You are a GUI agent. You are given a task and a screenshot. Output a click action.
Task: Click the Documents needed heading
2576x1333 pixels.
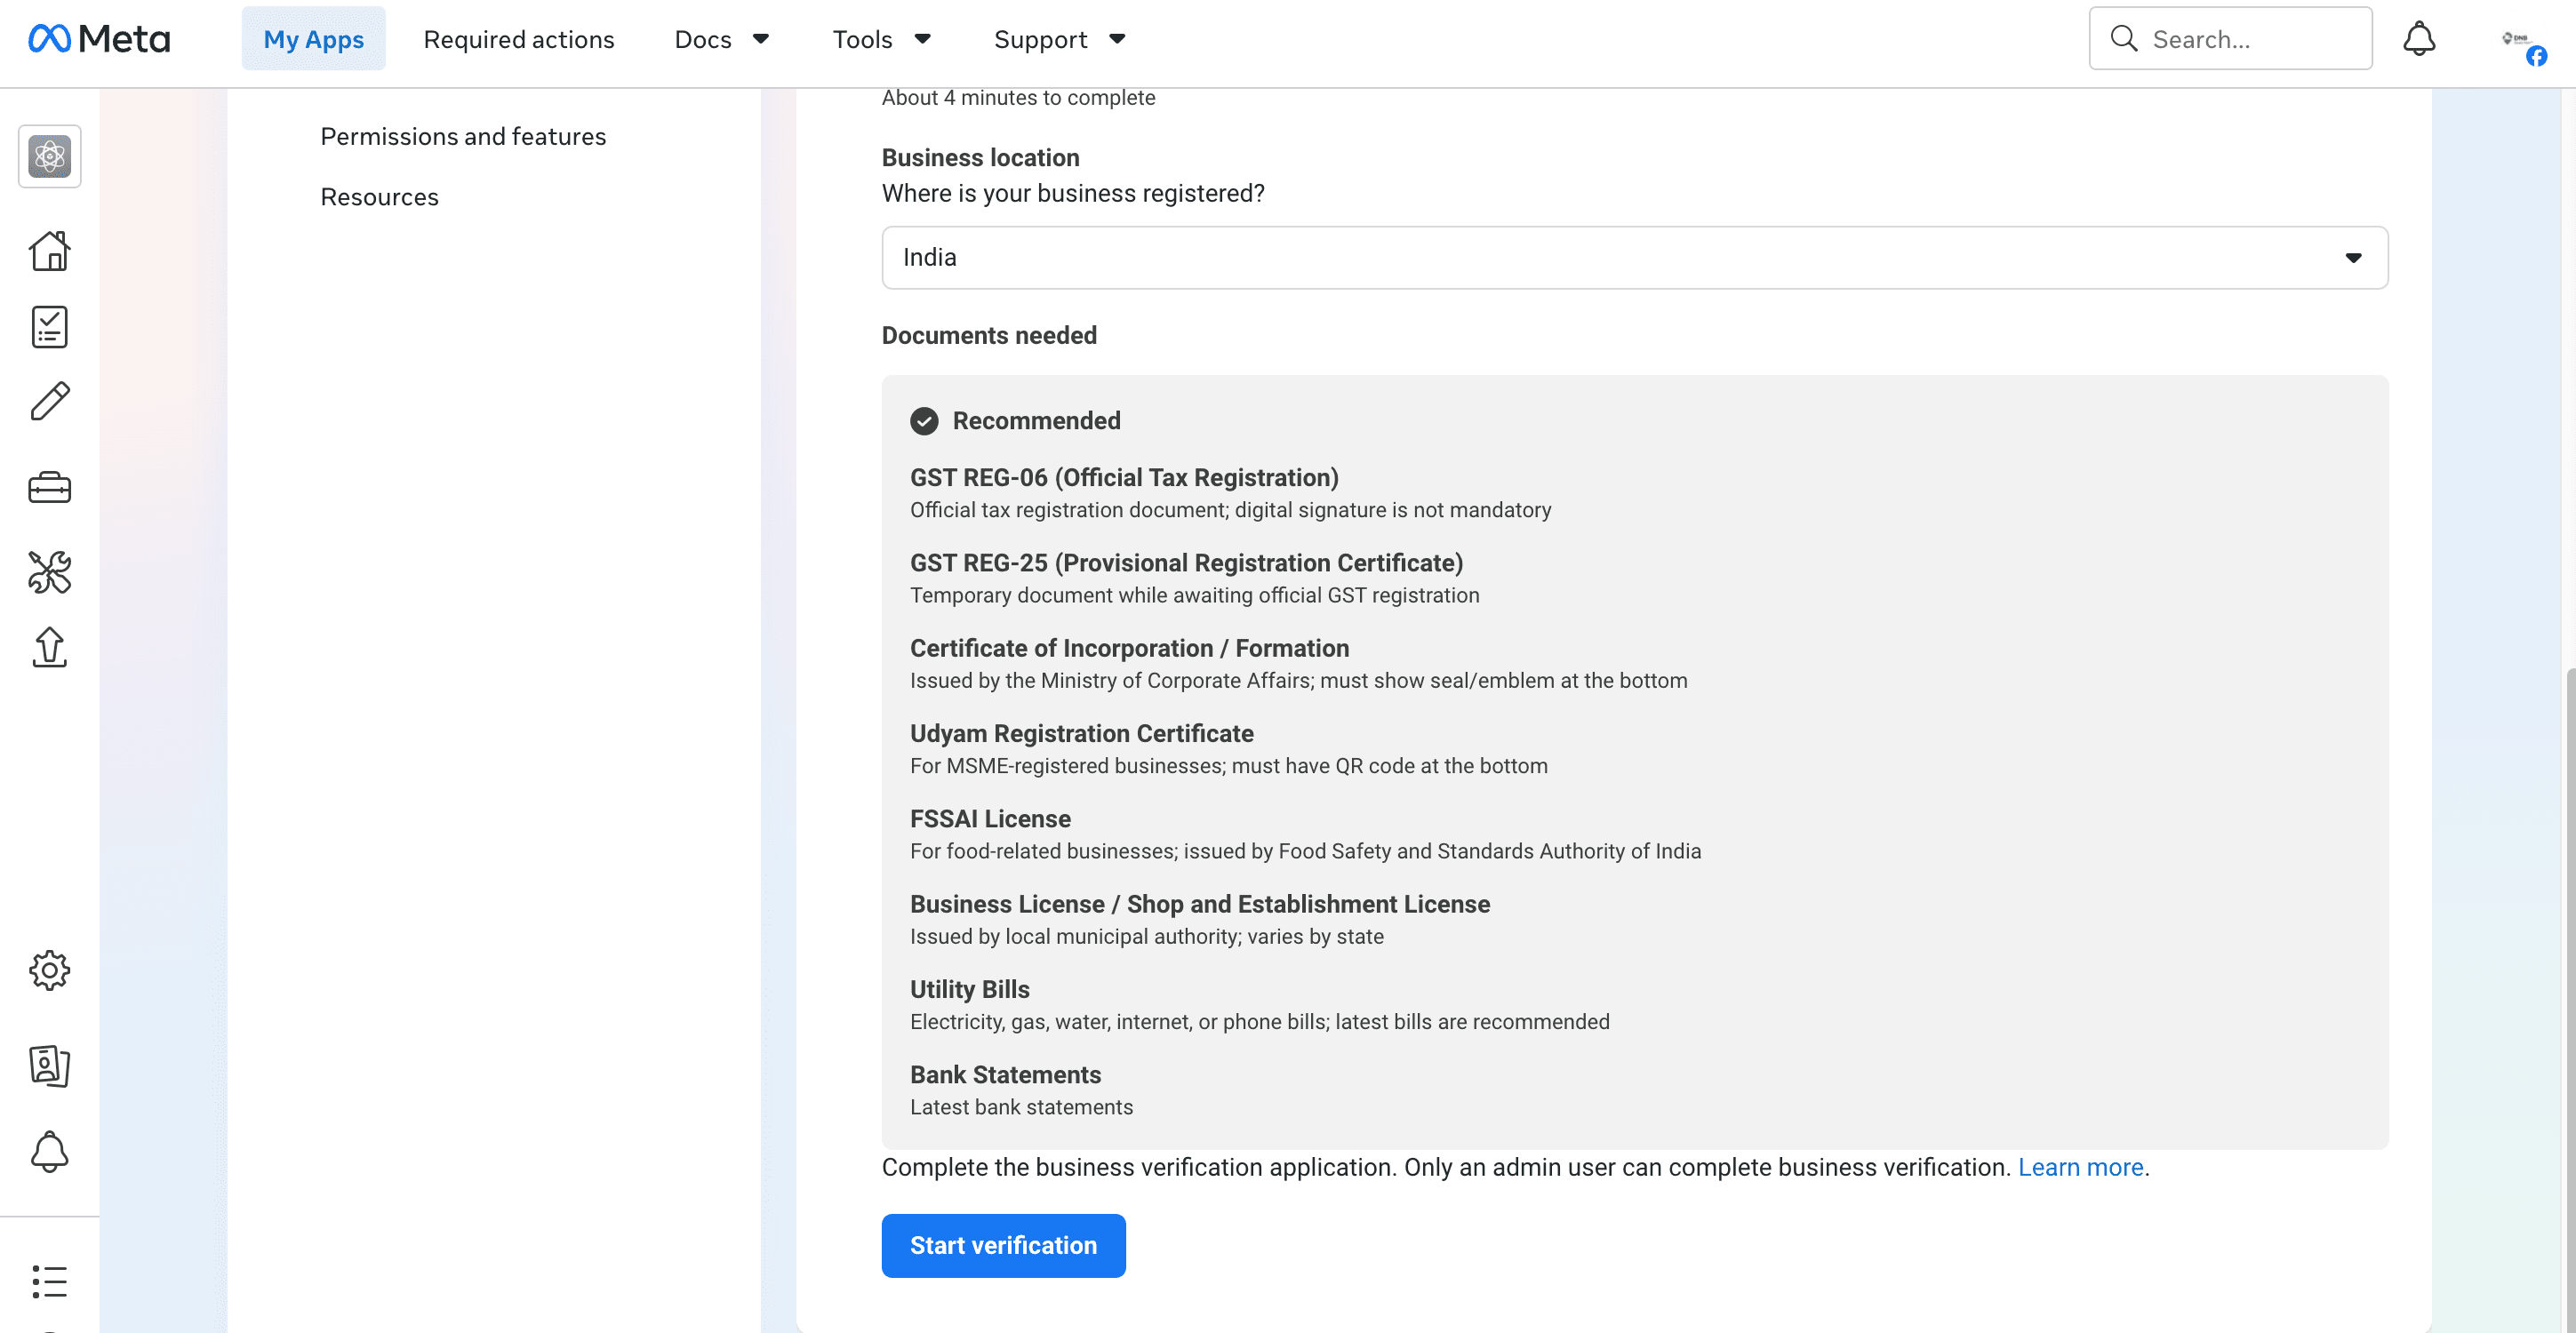point(989,335)
